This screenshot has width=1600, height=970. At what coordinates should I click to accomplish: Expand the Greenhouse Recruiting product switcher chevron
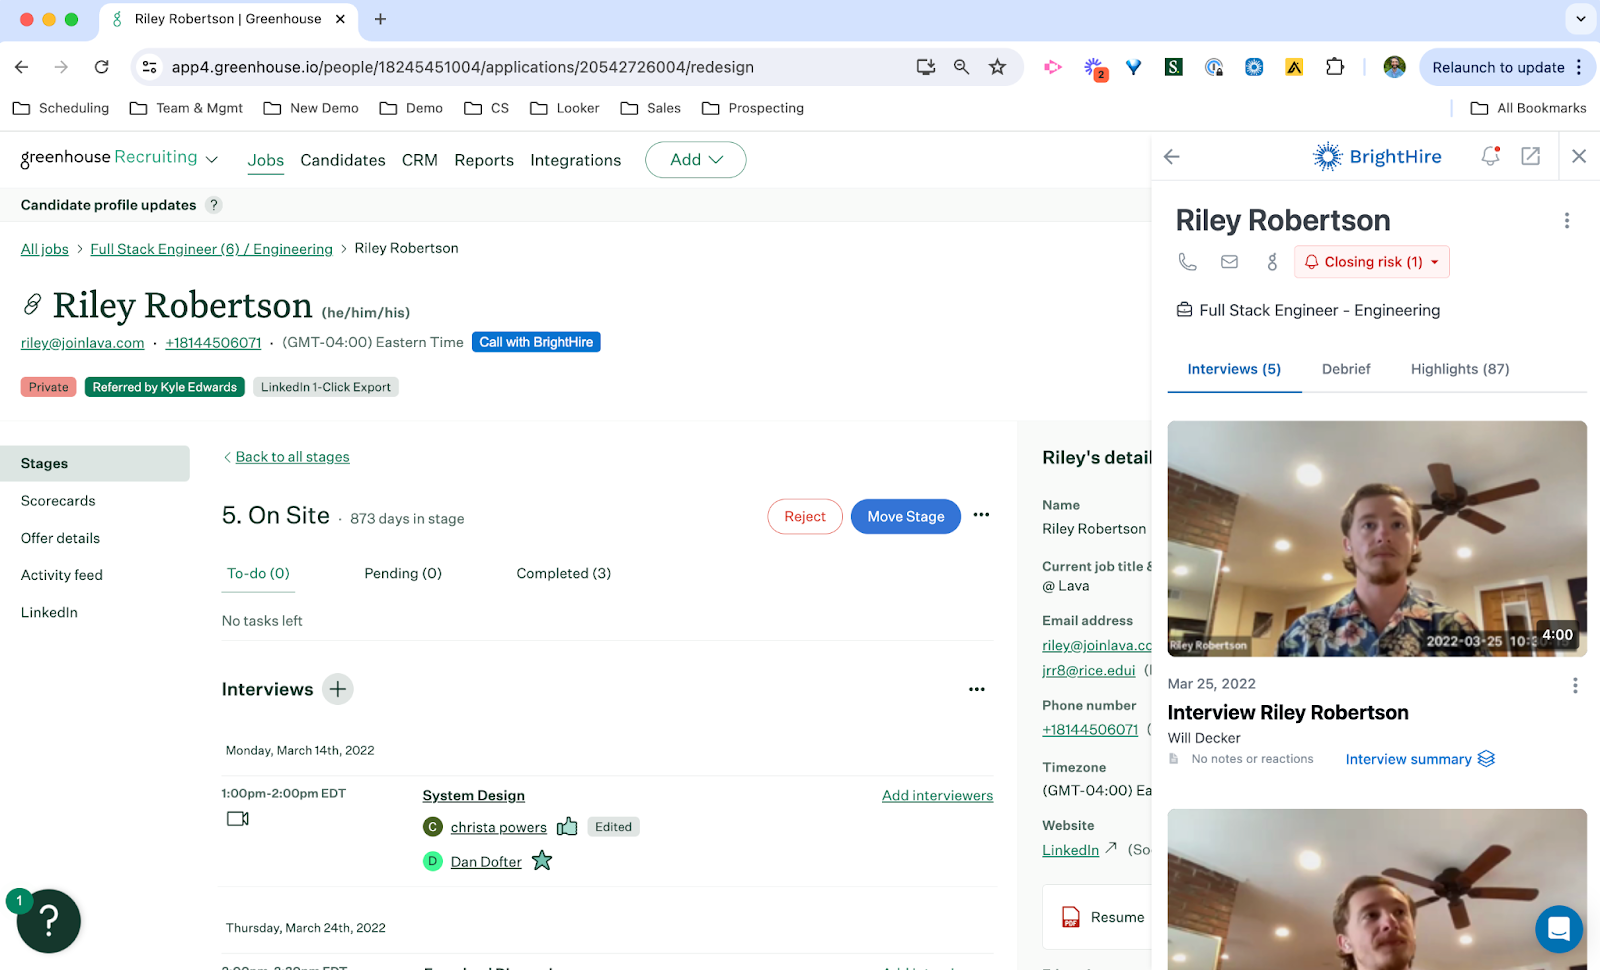click(x=212, y=159)
